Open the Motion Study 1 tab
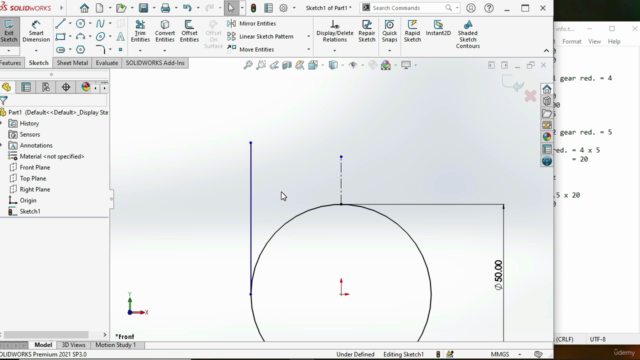Viewport: 640px width, 360px height. [x=116, y=345]
